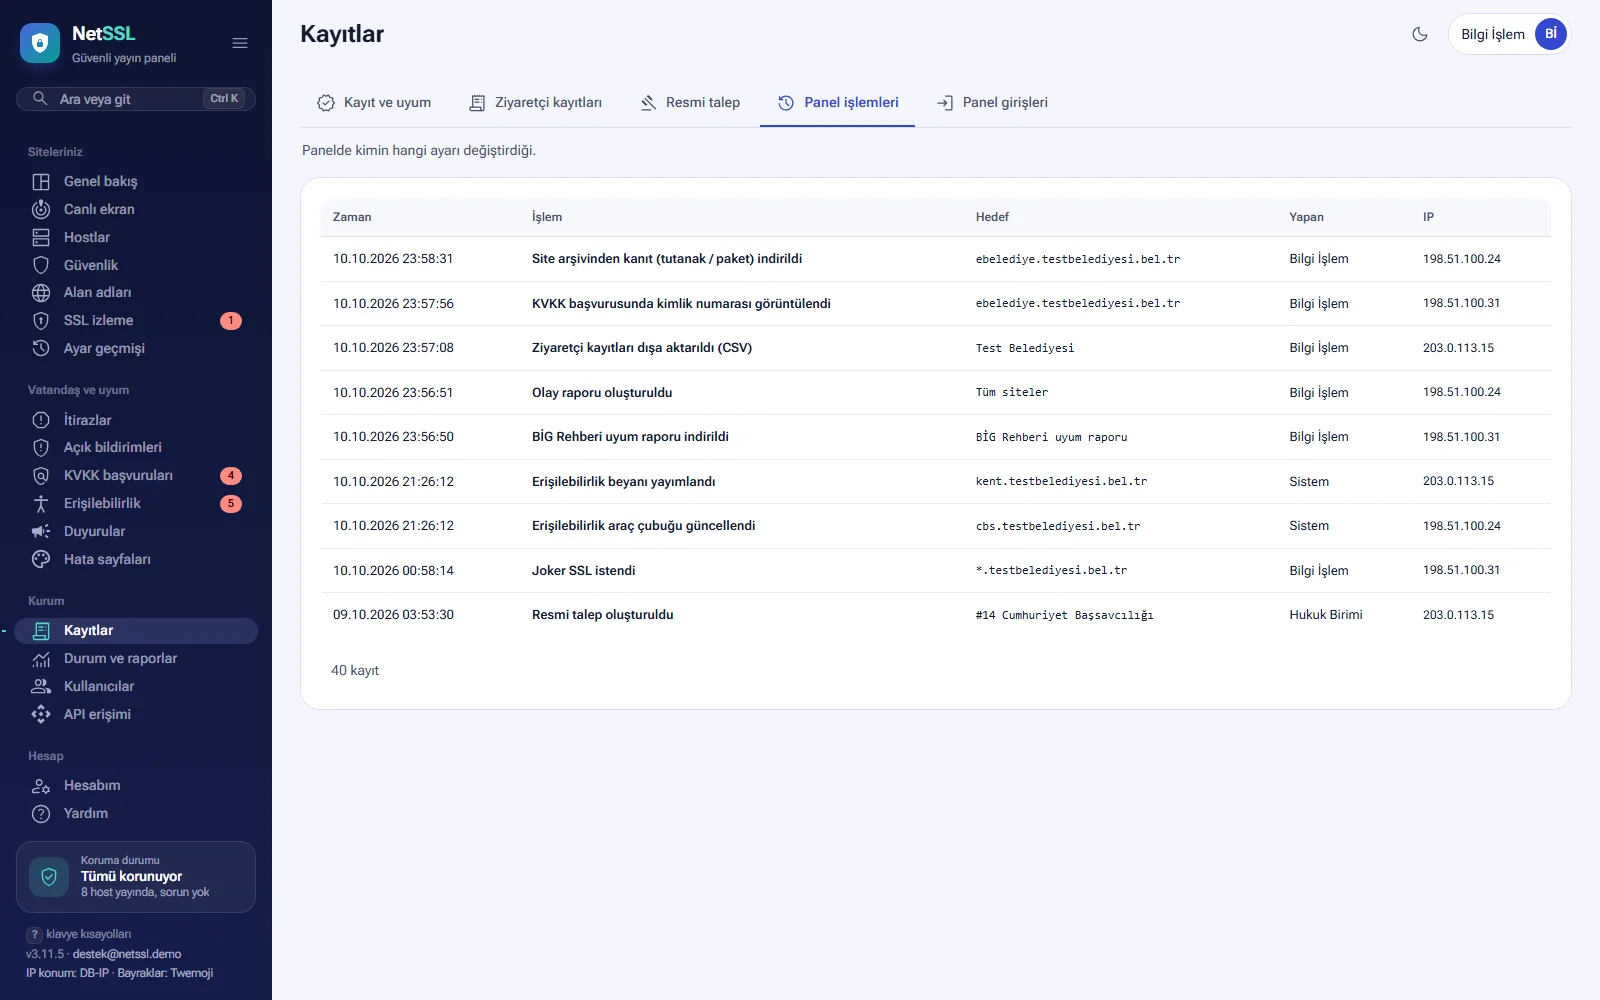
Task: Click the 'Olay raporu oluşturuldu' entry
Action: 602,392
